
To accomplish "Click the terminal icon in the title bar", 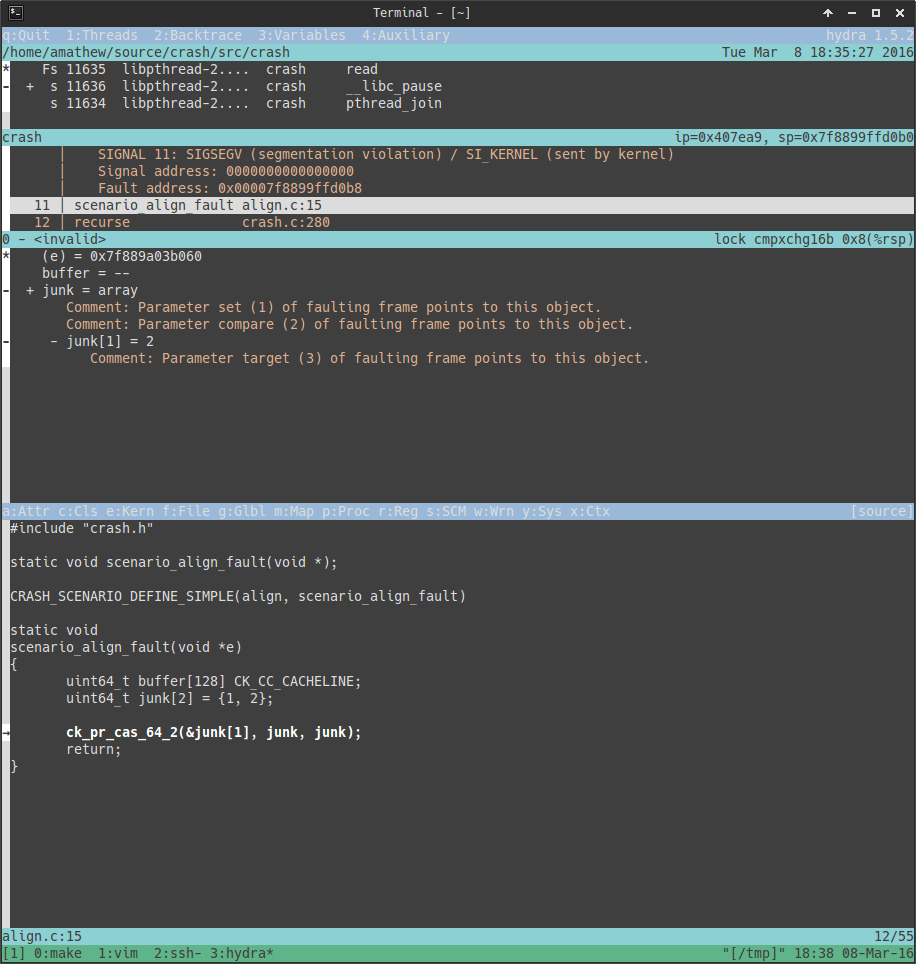I will pos(13,13).
